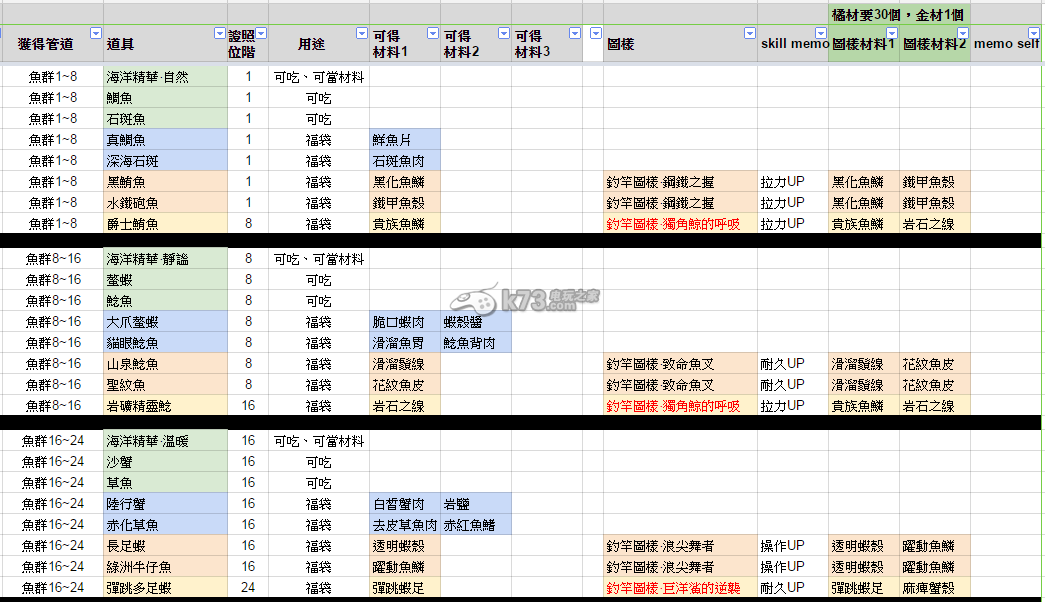The width and height of the screenshot is (1045, 602).
Task: Open the 圖樣 column filter dropdown
Action: [750, 33]
